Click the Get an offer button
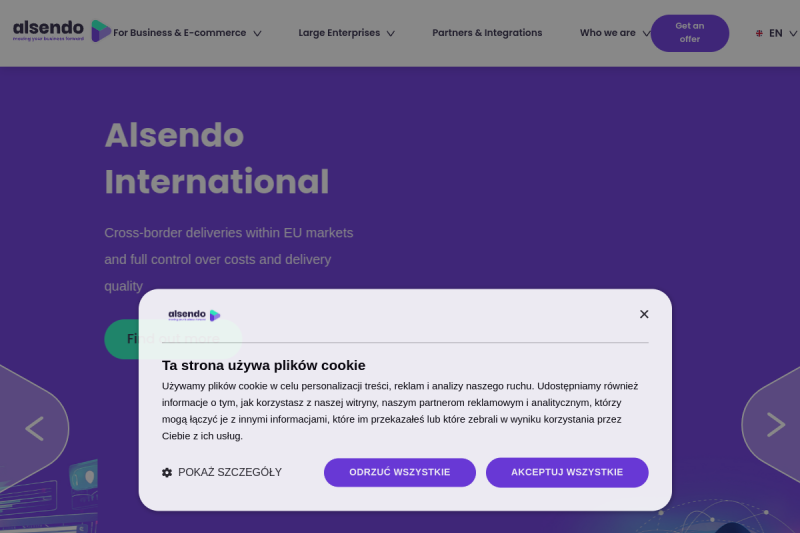Image resolution: width=800 pixels, height=533 pixels. 690,33
